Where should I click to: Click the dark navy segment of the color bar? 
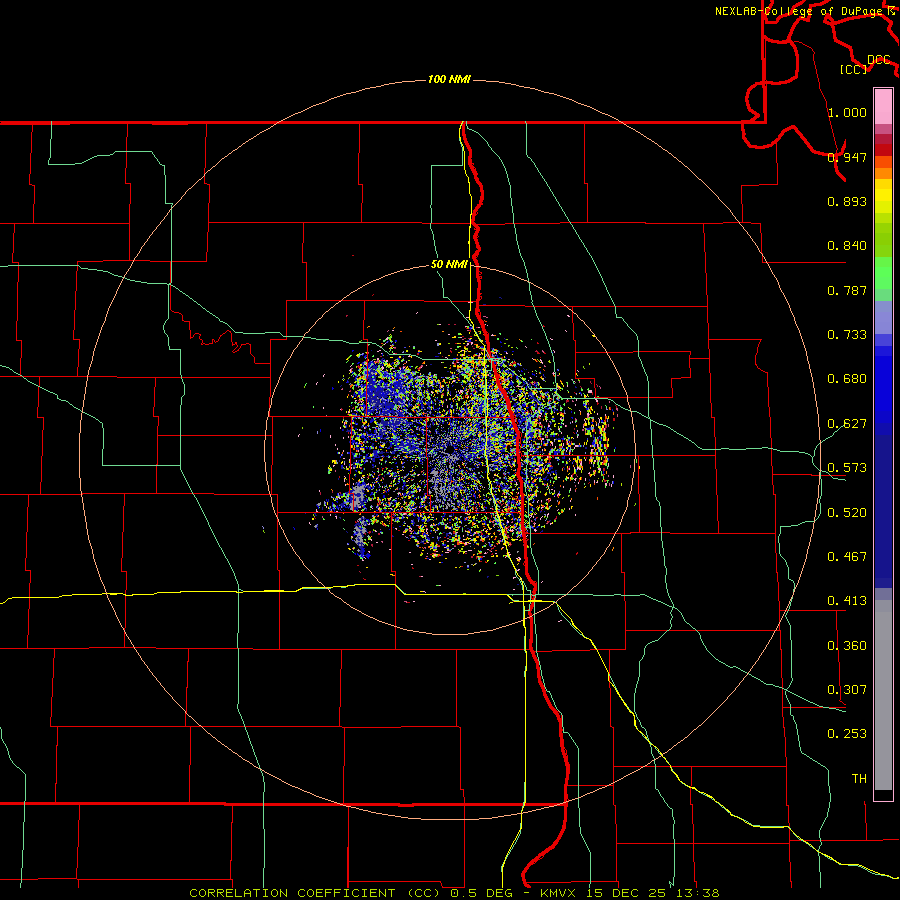[883, 511]
